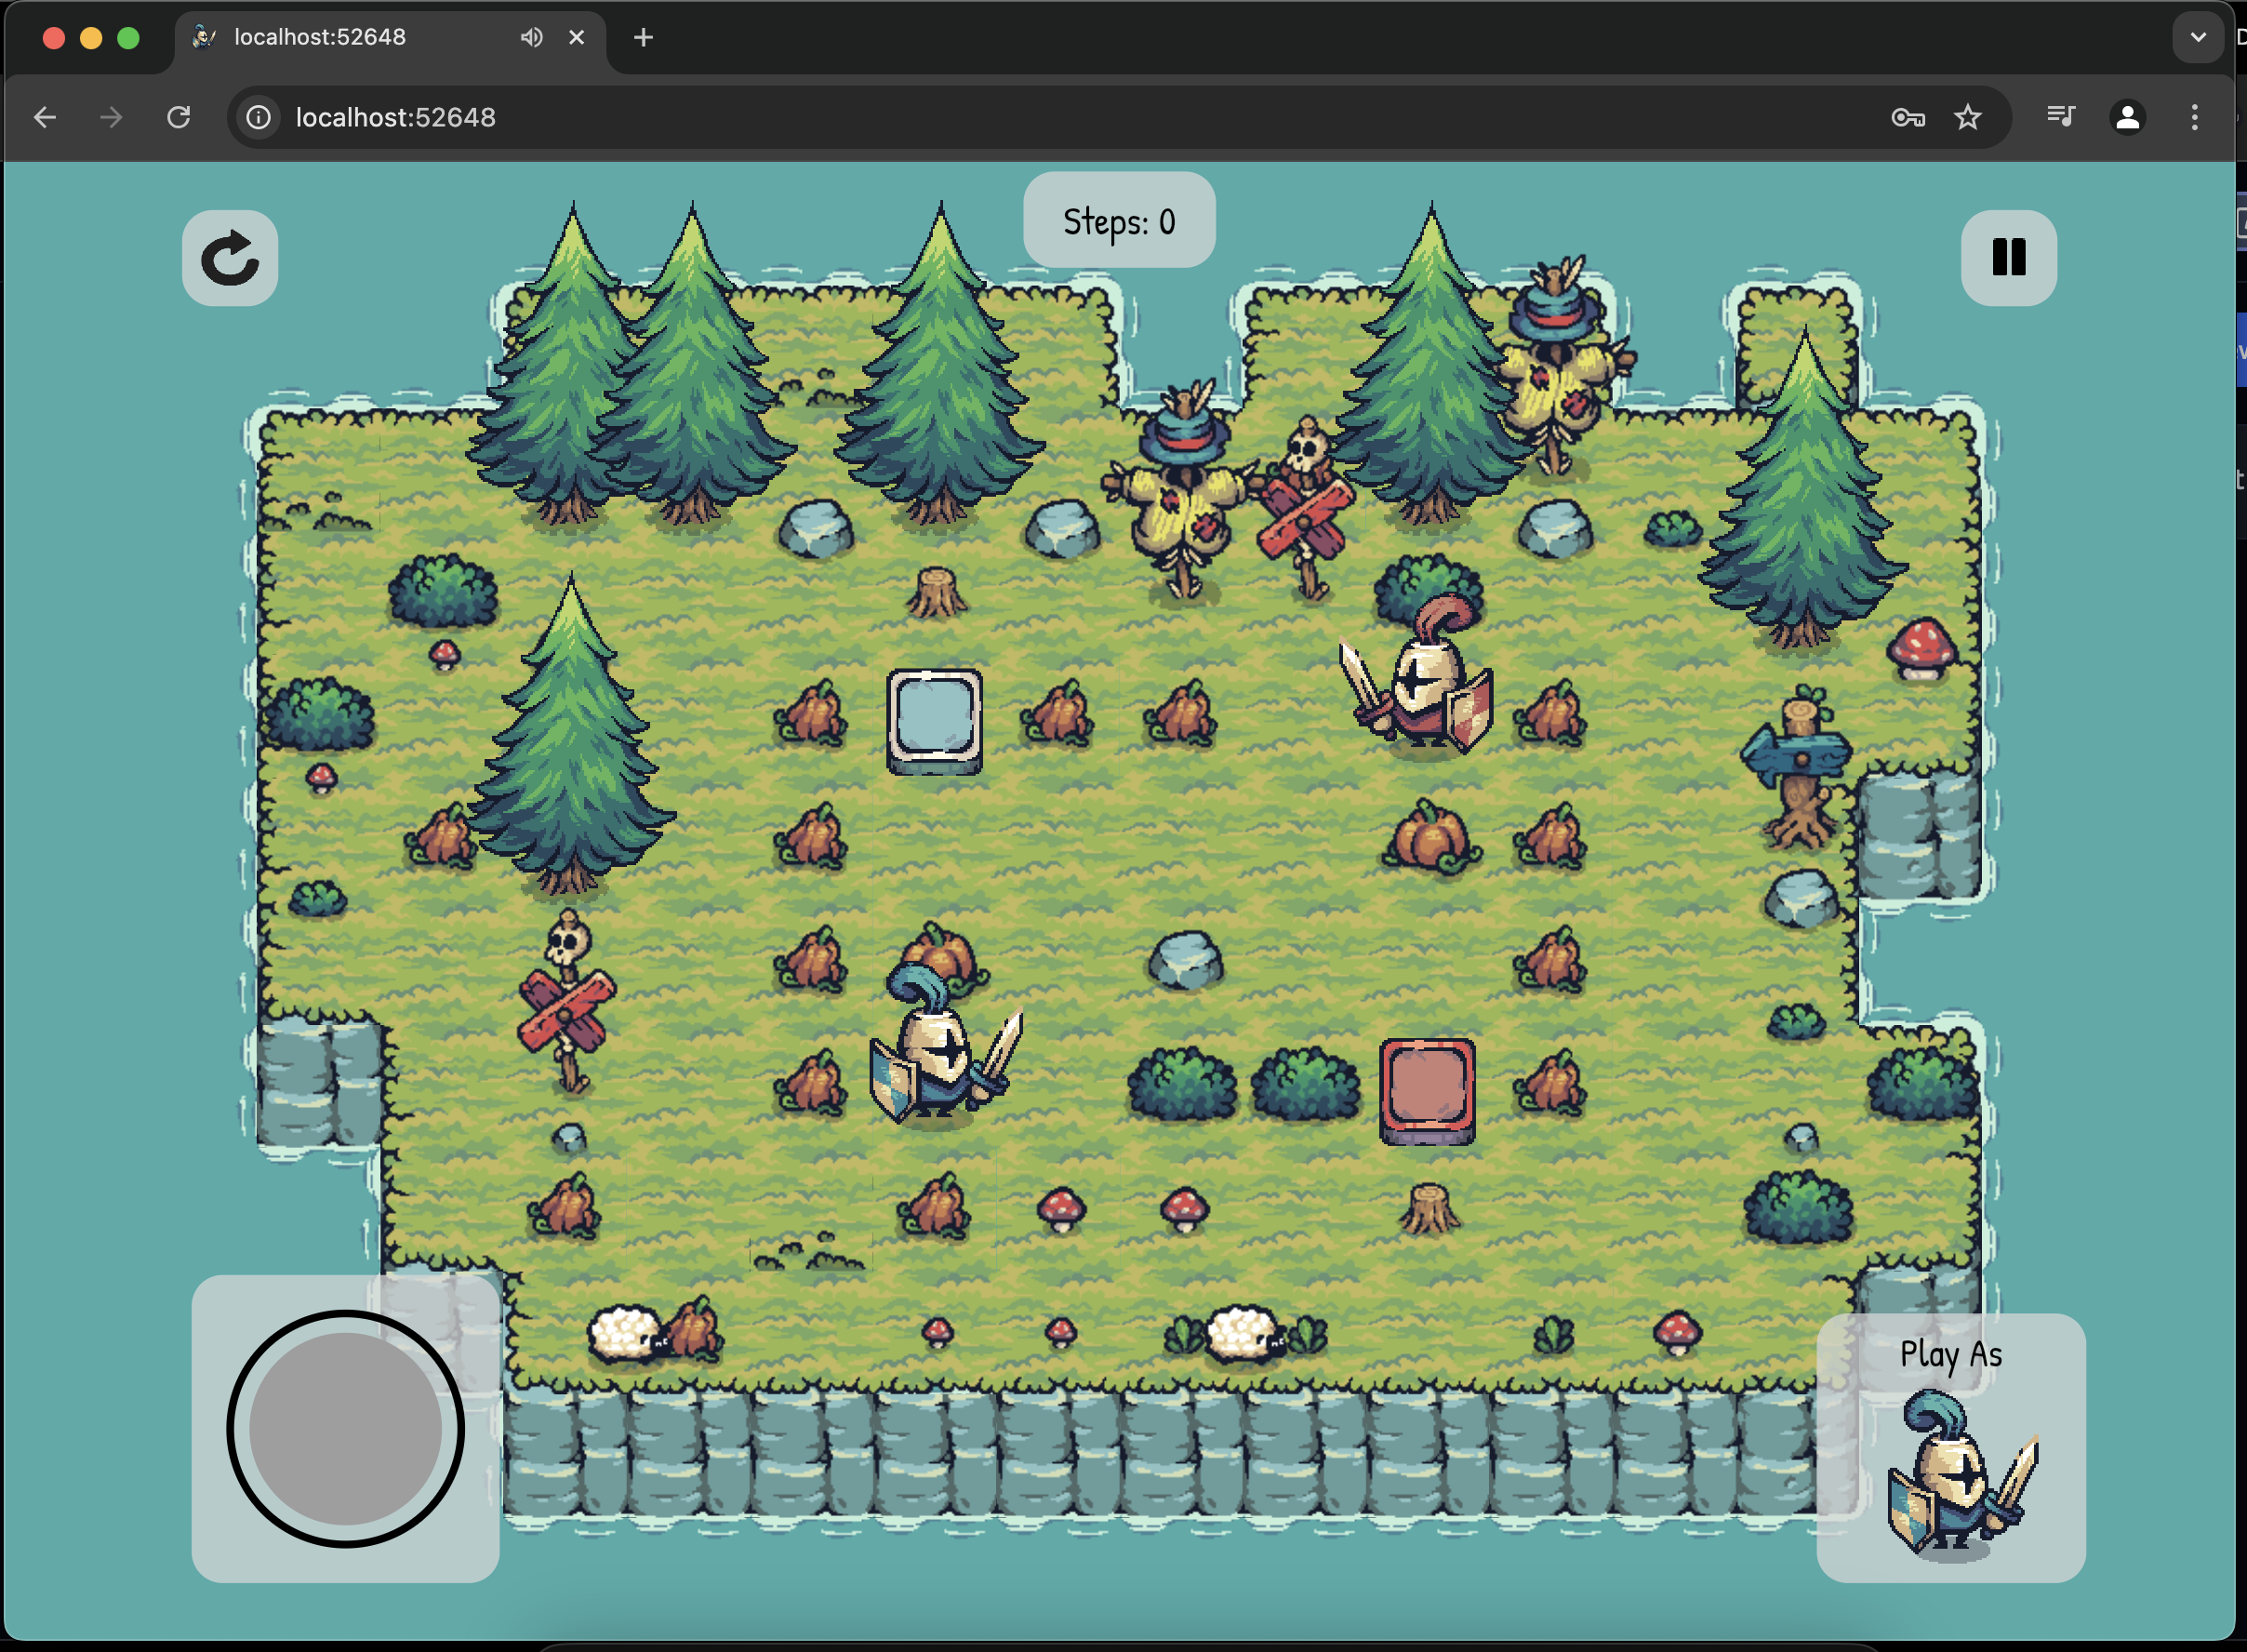Screen dimensions: 2247x1652
Task: View site information icon in address bar
Action: 258,117
